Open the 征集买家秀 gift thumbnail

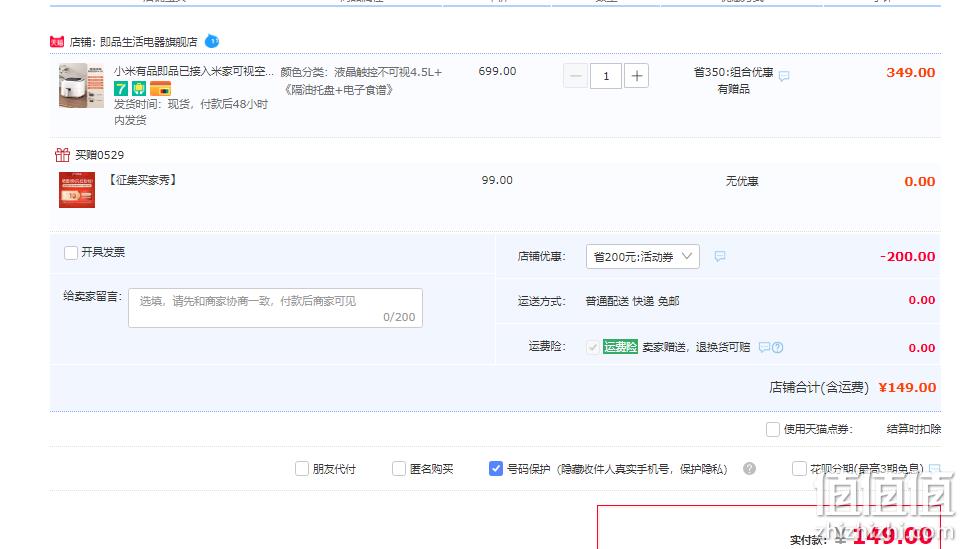coord(77,190)
